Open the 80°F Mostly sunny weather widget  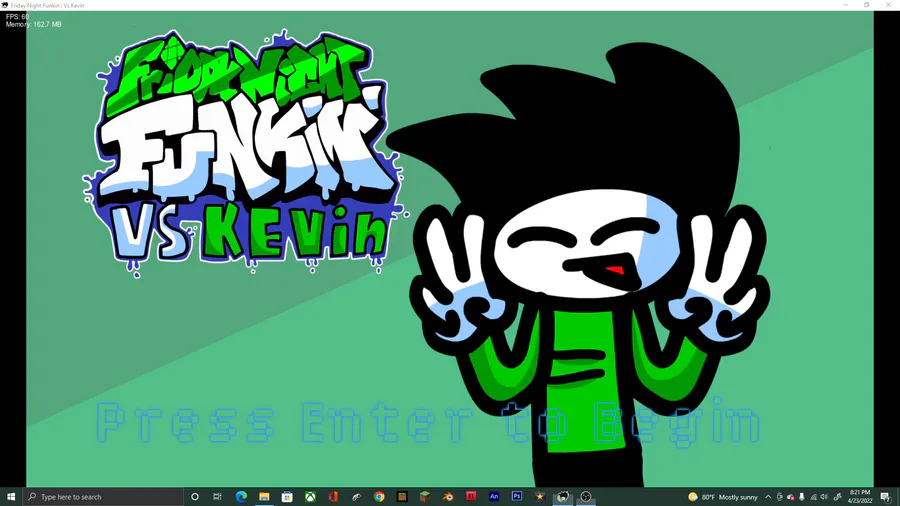click(723, 497)
